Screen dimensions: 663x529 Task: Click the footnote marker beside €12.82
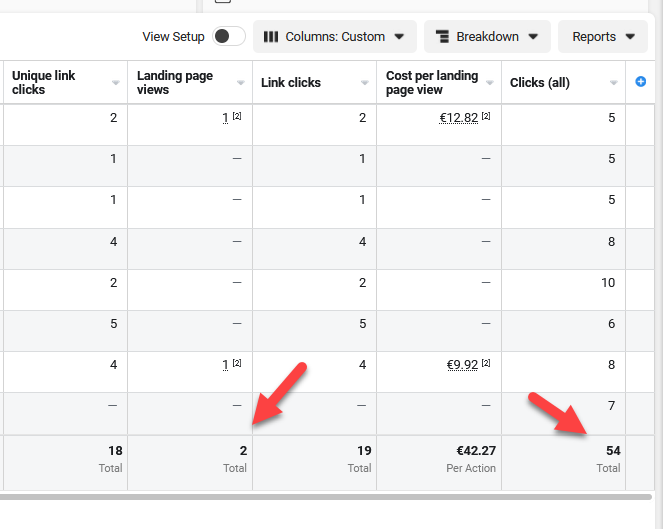pos(486,116)
